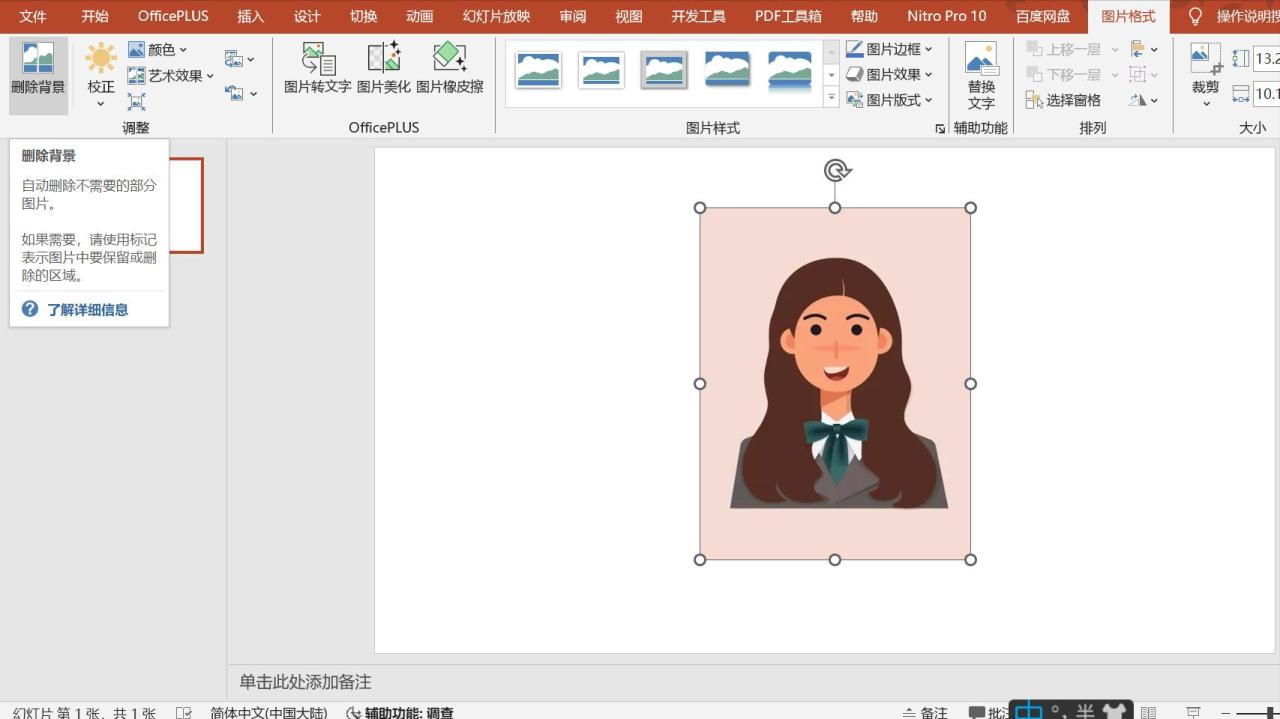The height and width of the screenshot is (719, 1280).
Task: Open the 动画 Animations tab
Action: (419, 16)
